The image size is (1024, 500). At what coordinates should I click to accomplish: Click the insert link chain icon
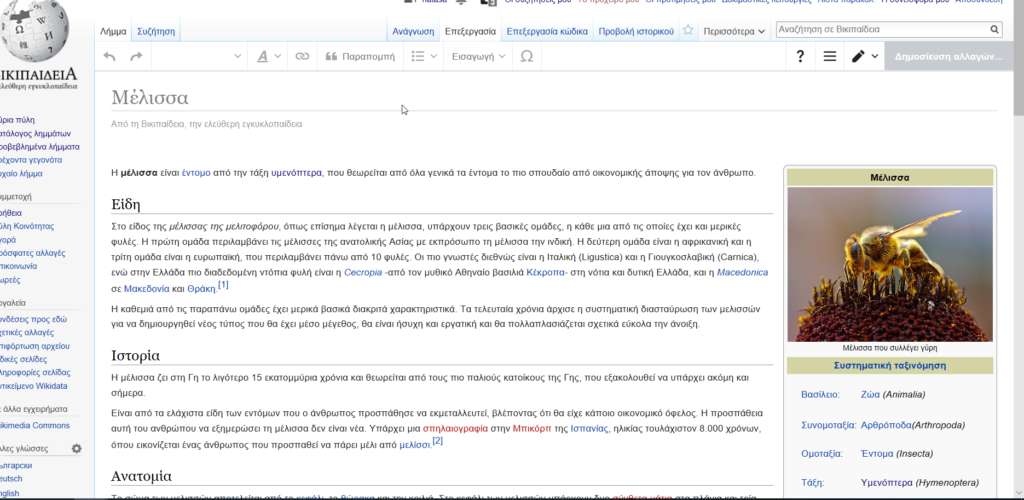pyautogui.click(x=302, y=57)
